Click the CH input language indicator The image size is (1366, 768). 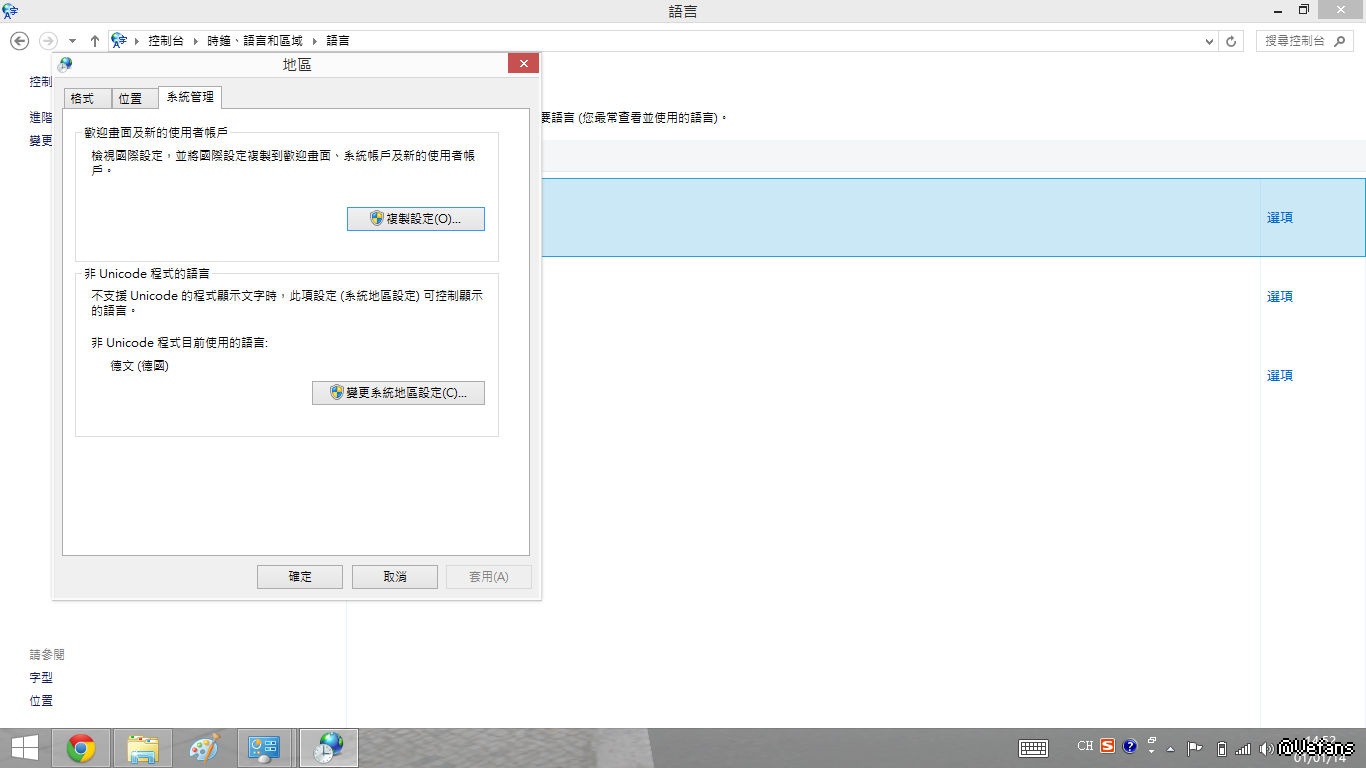(1085, 746)
